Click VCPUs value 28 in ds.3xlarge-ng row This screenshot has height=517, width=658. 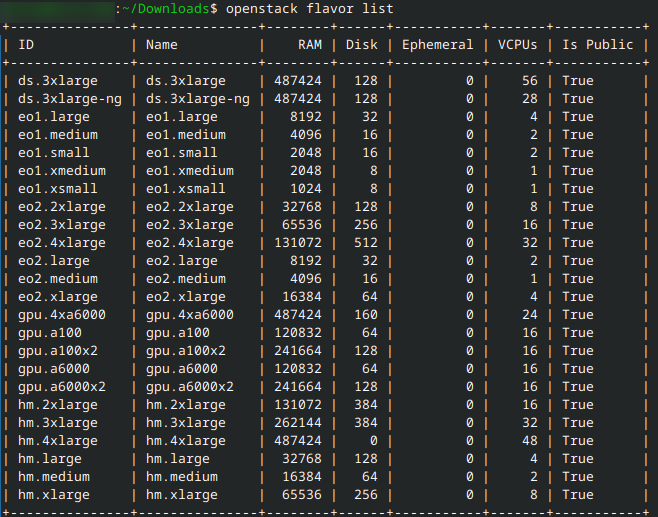click(x=530, y=99)
